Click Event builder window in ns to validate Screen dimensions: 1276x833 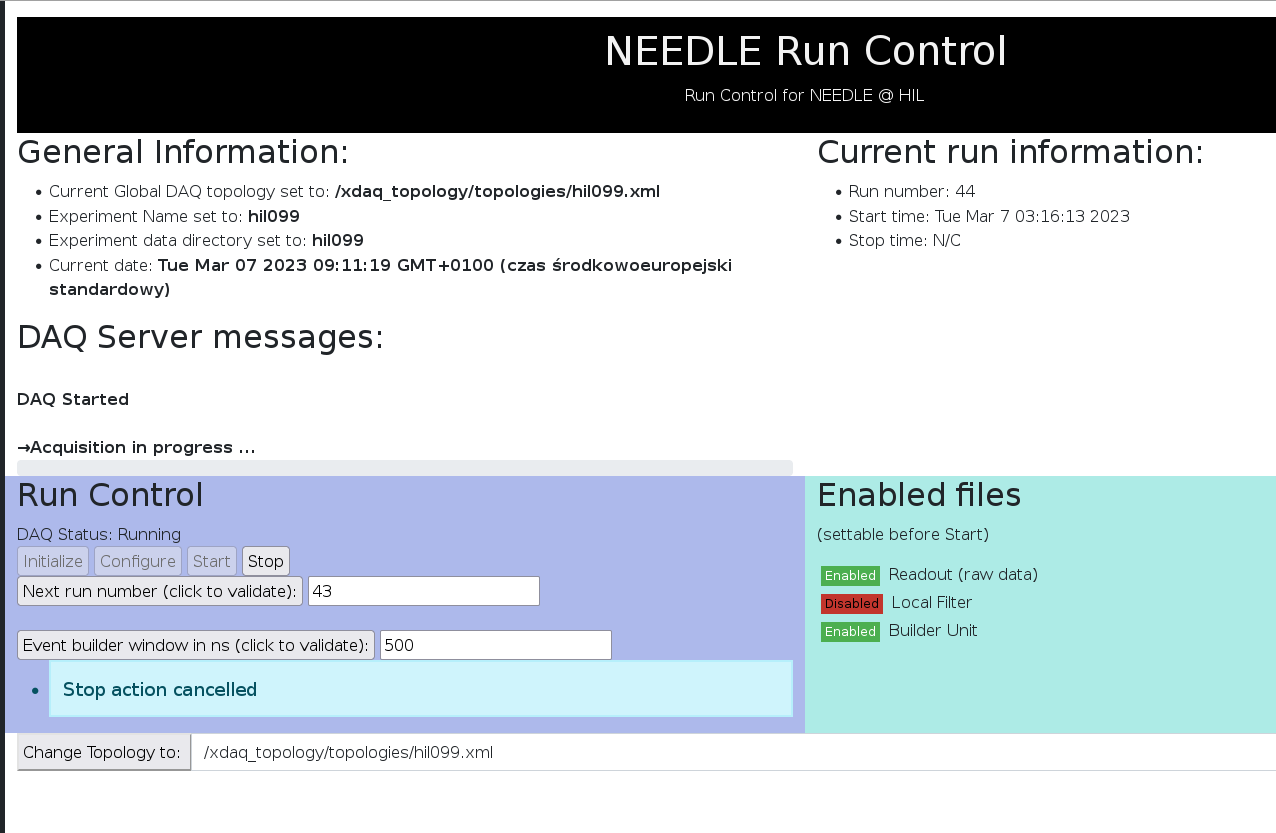click(195, 644)
